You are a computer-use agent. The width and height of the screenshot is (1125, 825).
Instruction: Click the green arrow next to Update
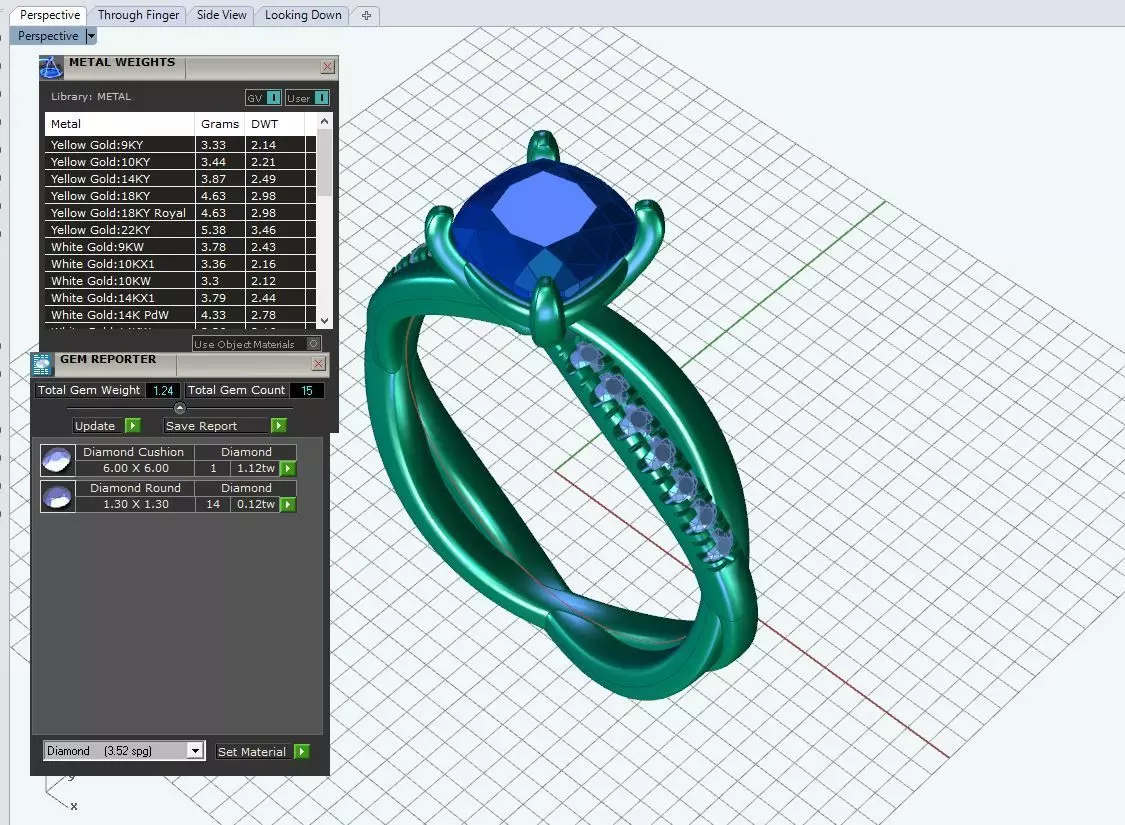point(133,425)
